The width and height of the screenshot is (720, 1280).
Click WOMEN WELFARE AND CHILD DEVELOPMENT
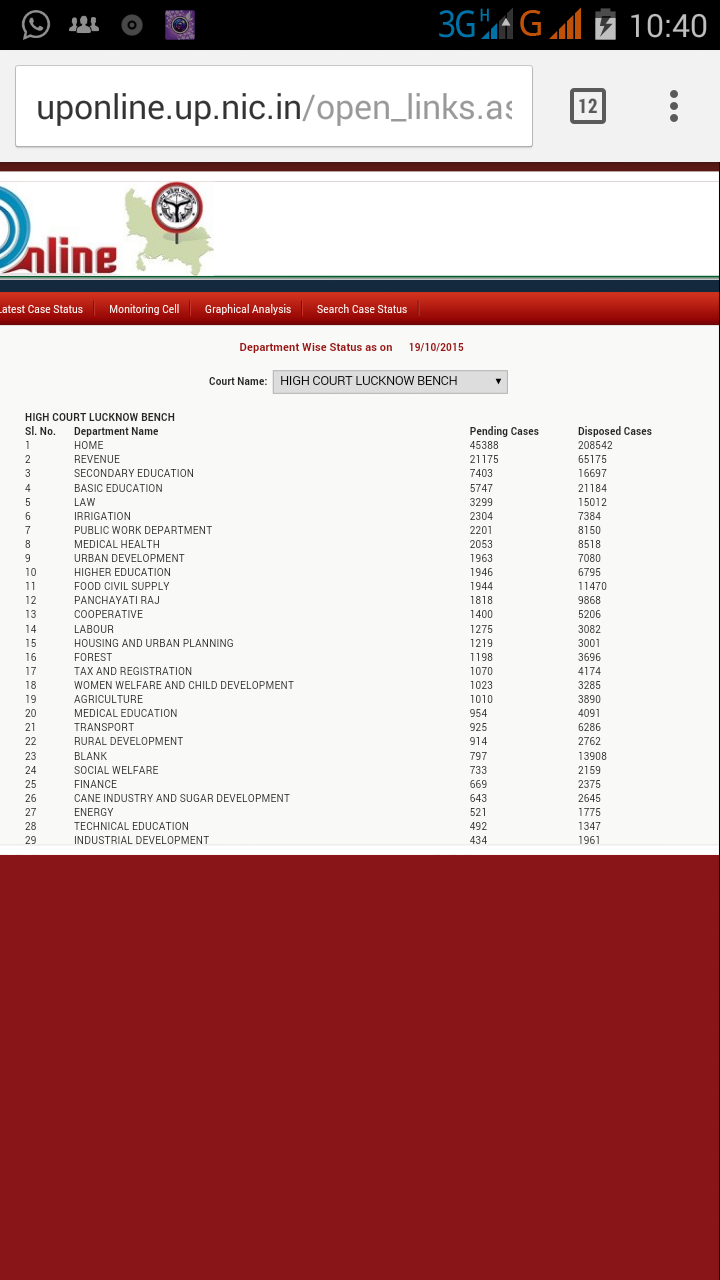click(184, 686)
